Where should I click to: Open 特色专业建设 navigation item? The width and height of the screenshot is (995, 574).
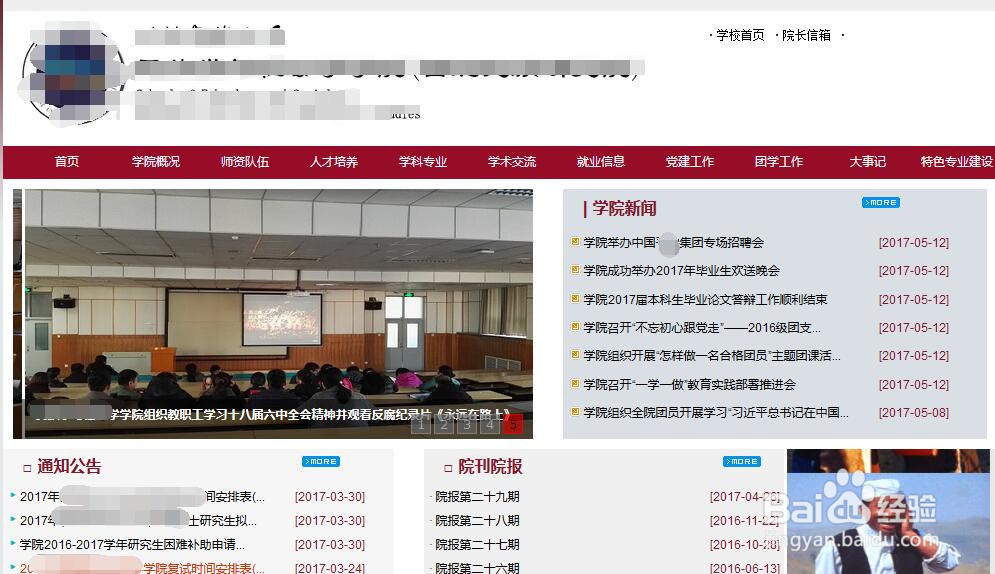[x=957, y=162]
